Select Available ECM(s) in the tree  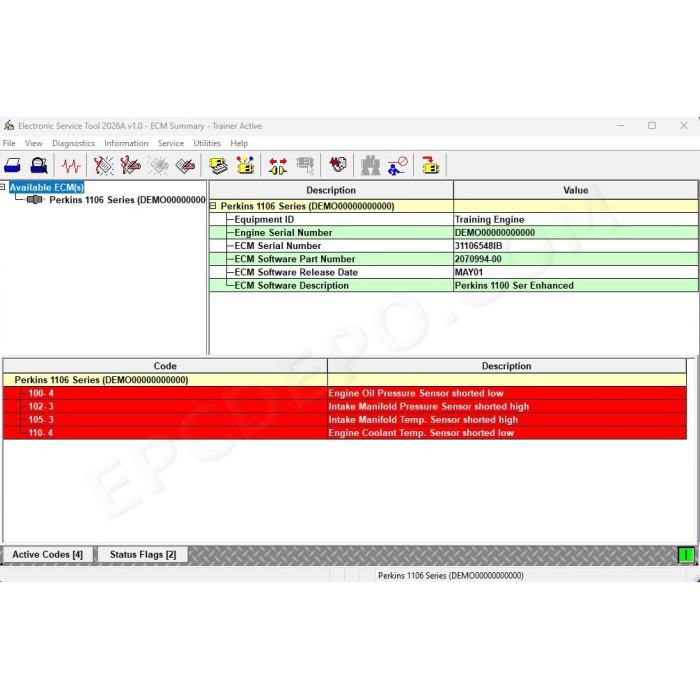(46, 187)
